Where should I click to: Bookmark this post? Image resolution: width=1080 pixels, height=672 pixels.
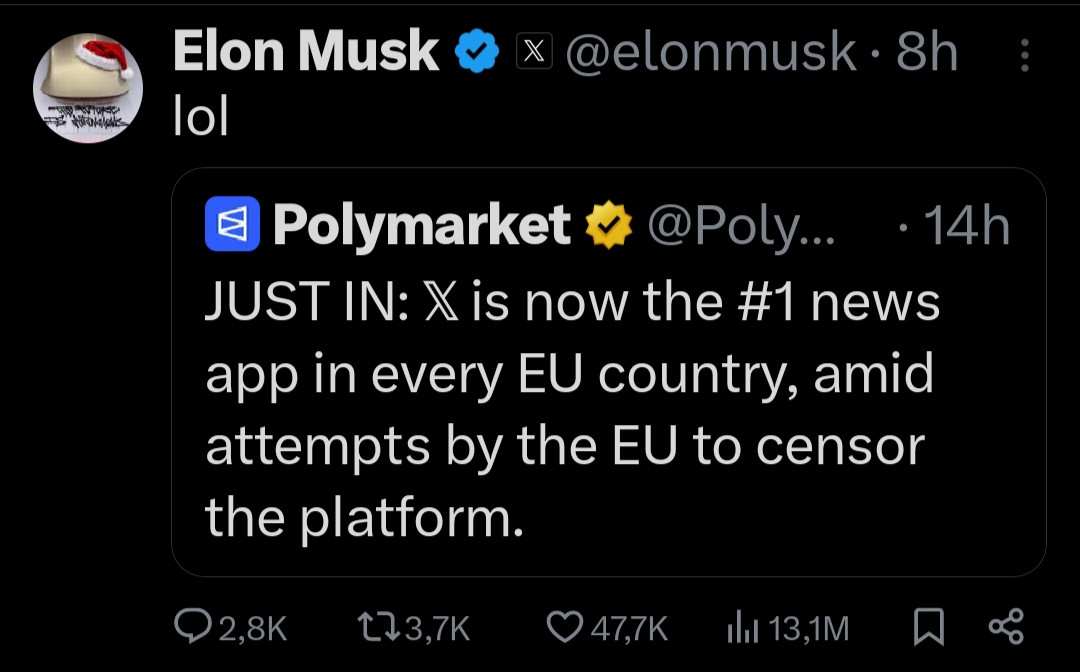tap(929, 627)
